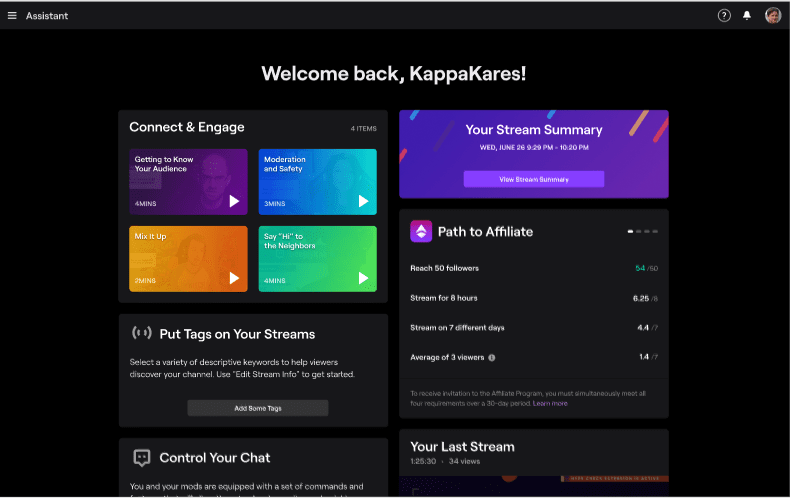Click the Assistant page title
Image resolution: width=790 pixels, height=498 pixels.
[x=47, y=16]
